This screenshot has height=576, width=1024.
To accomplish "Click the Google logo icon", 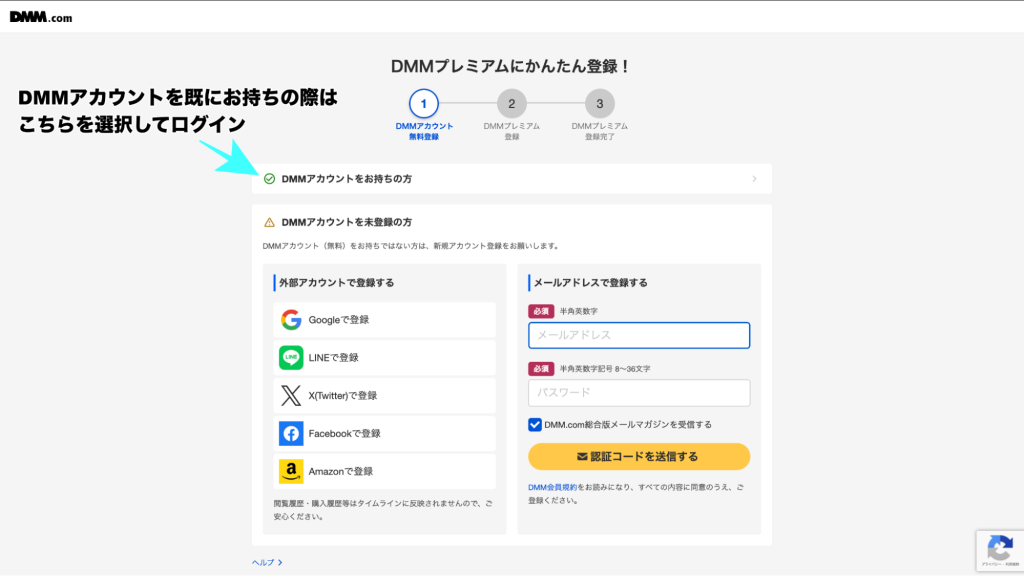I will [291, 320].
